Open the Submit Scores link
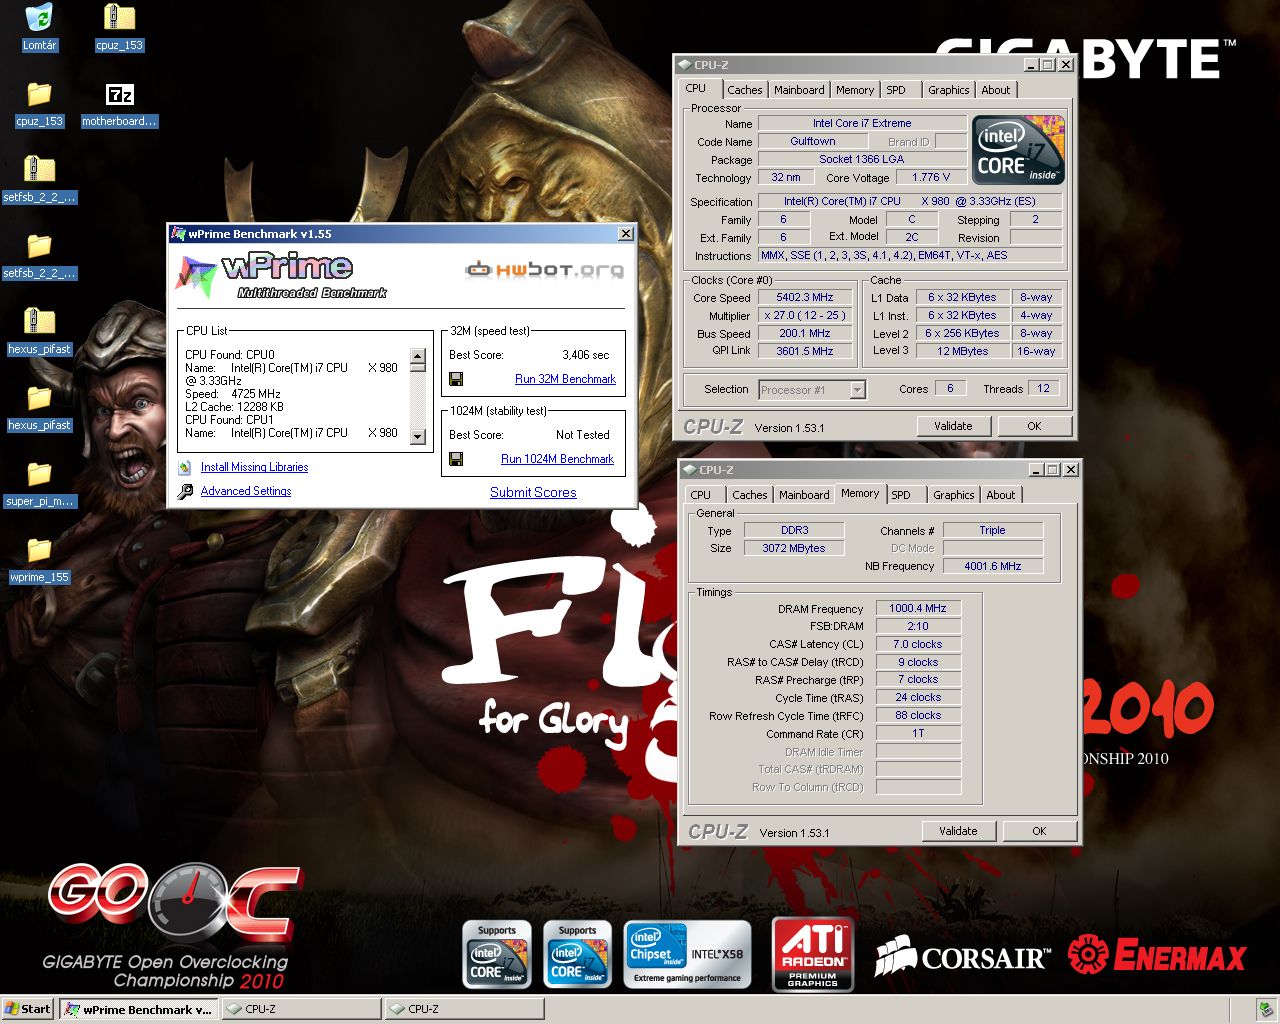Screen dimensions: 1280x1024 coord(533,492)
